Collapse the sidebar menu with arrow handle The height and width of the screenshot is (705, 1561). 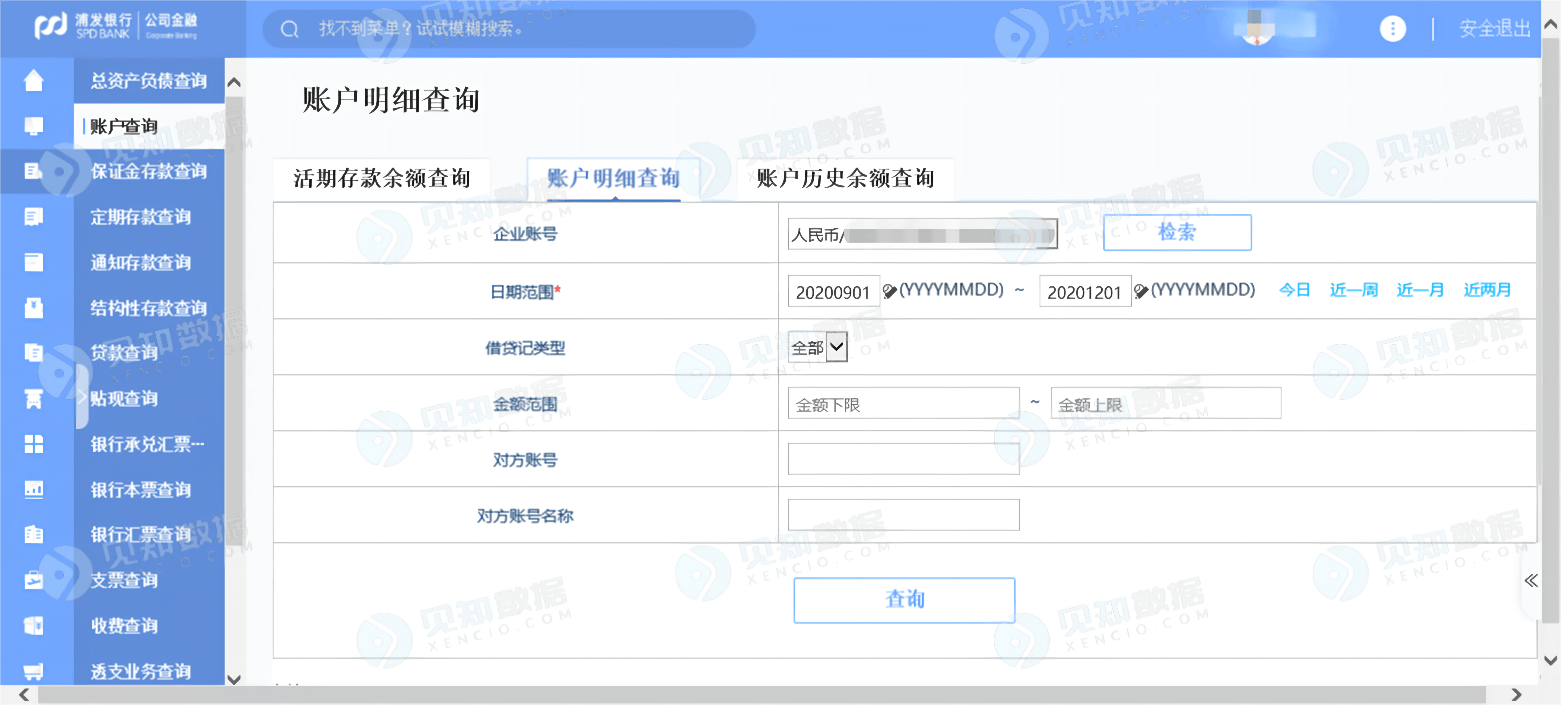82,397
